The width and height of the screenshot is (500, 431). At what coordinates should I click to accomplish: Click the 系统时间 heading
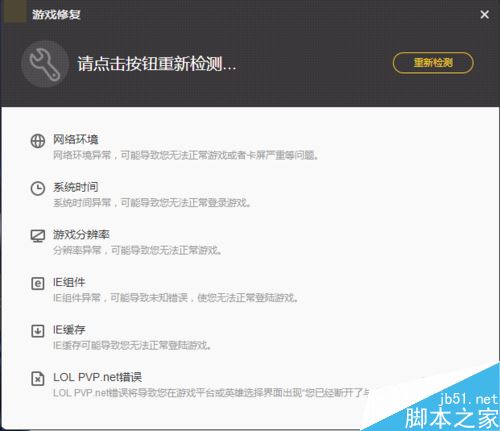point(76,187)
